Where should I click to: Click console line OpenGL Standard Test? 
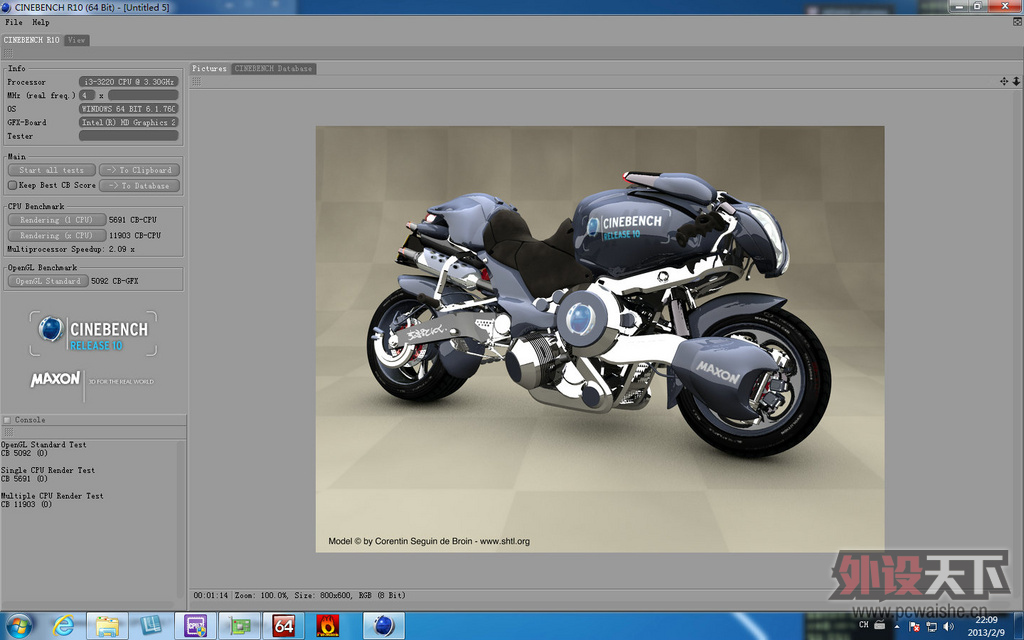tap(44, 445)
